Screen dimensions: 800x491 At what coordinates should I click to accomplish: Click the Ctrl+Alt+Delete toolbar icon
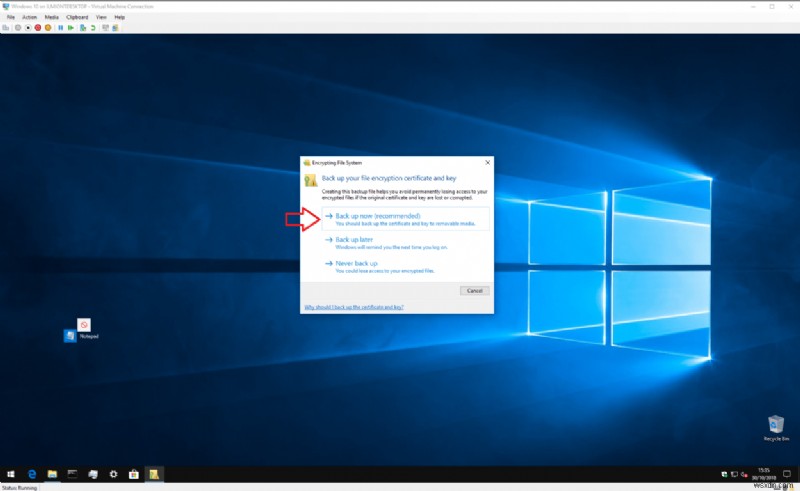pyautogui.click(x=6, y=28)
